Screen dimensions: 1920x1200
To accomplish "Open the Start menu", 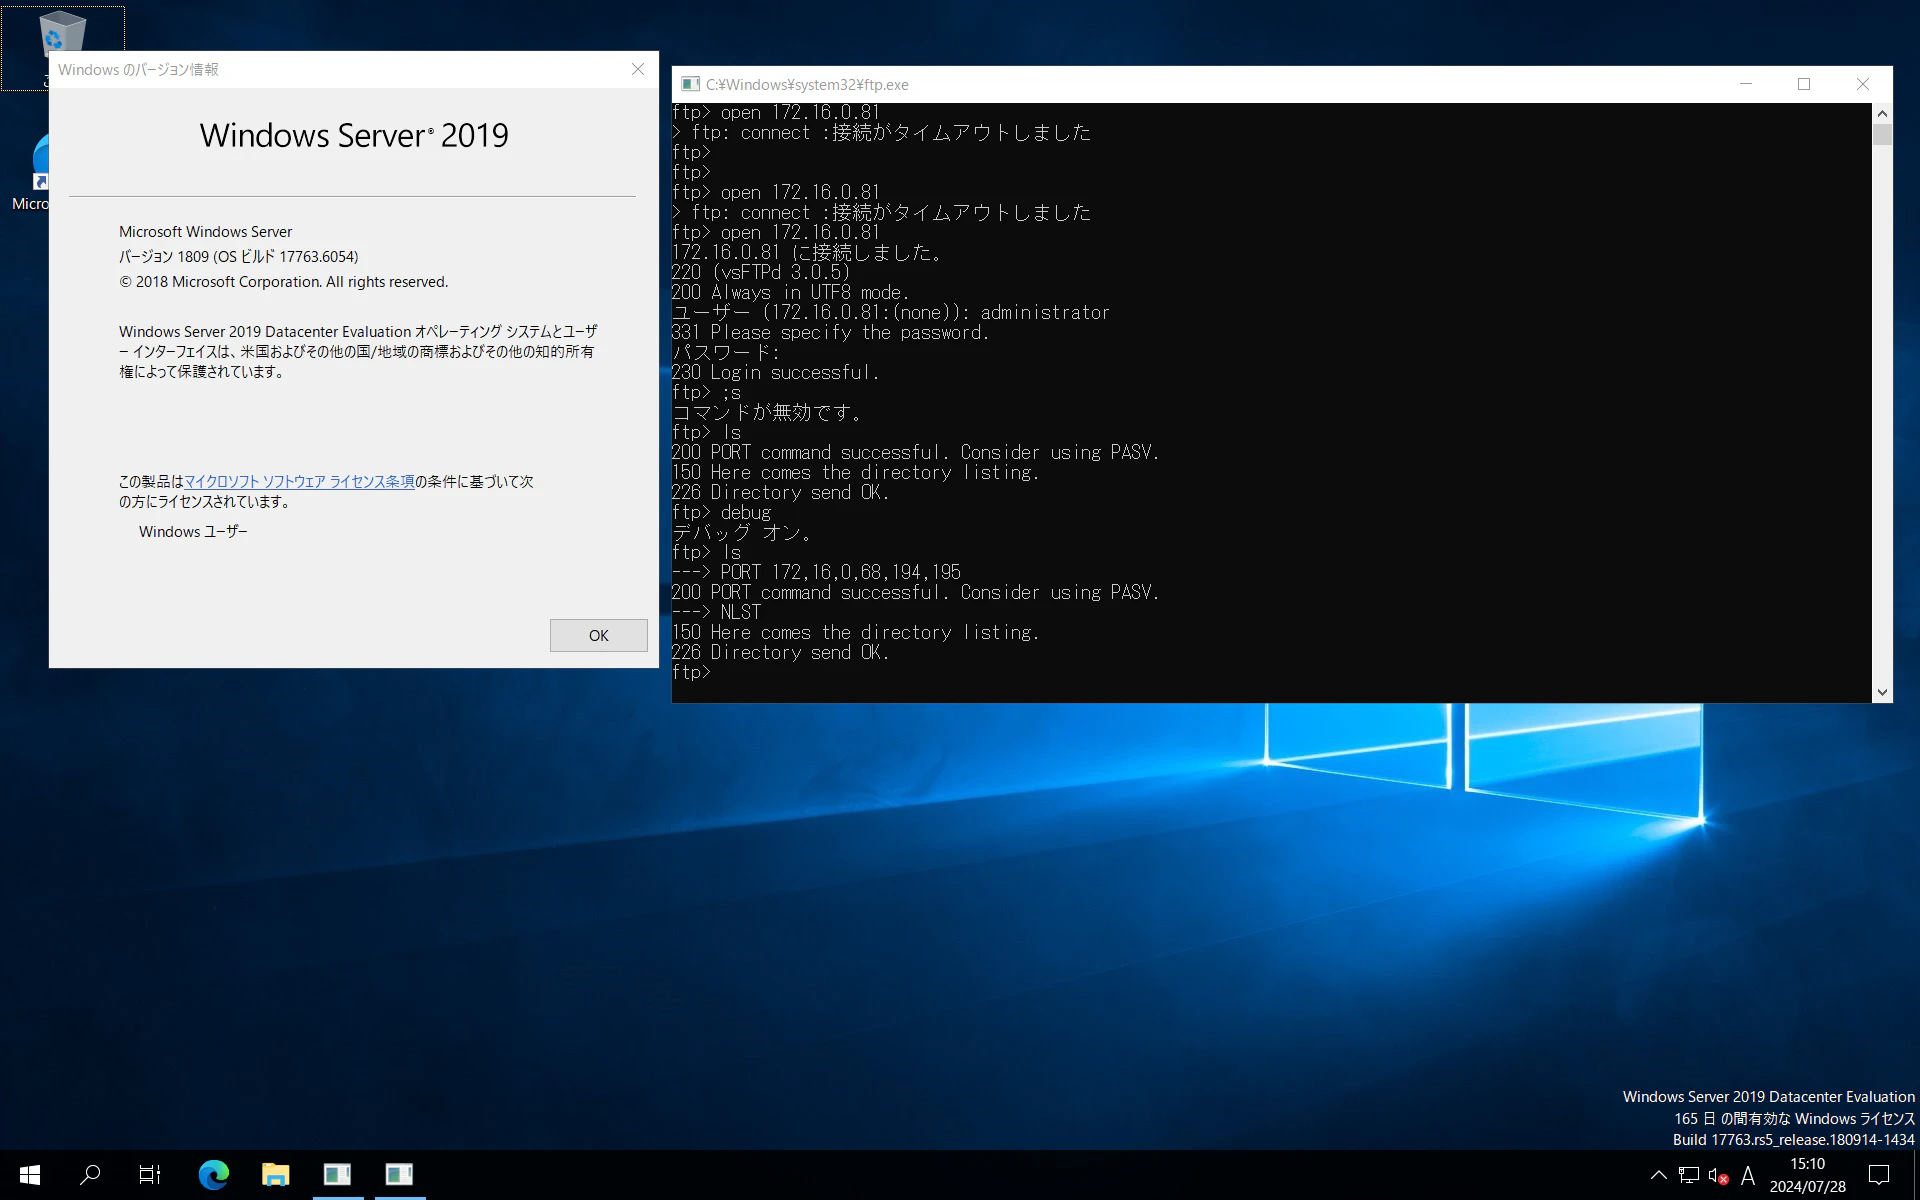I will point(30,1175).
